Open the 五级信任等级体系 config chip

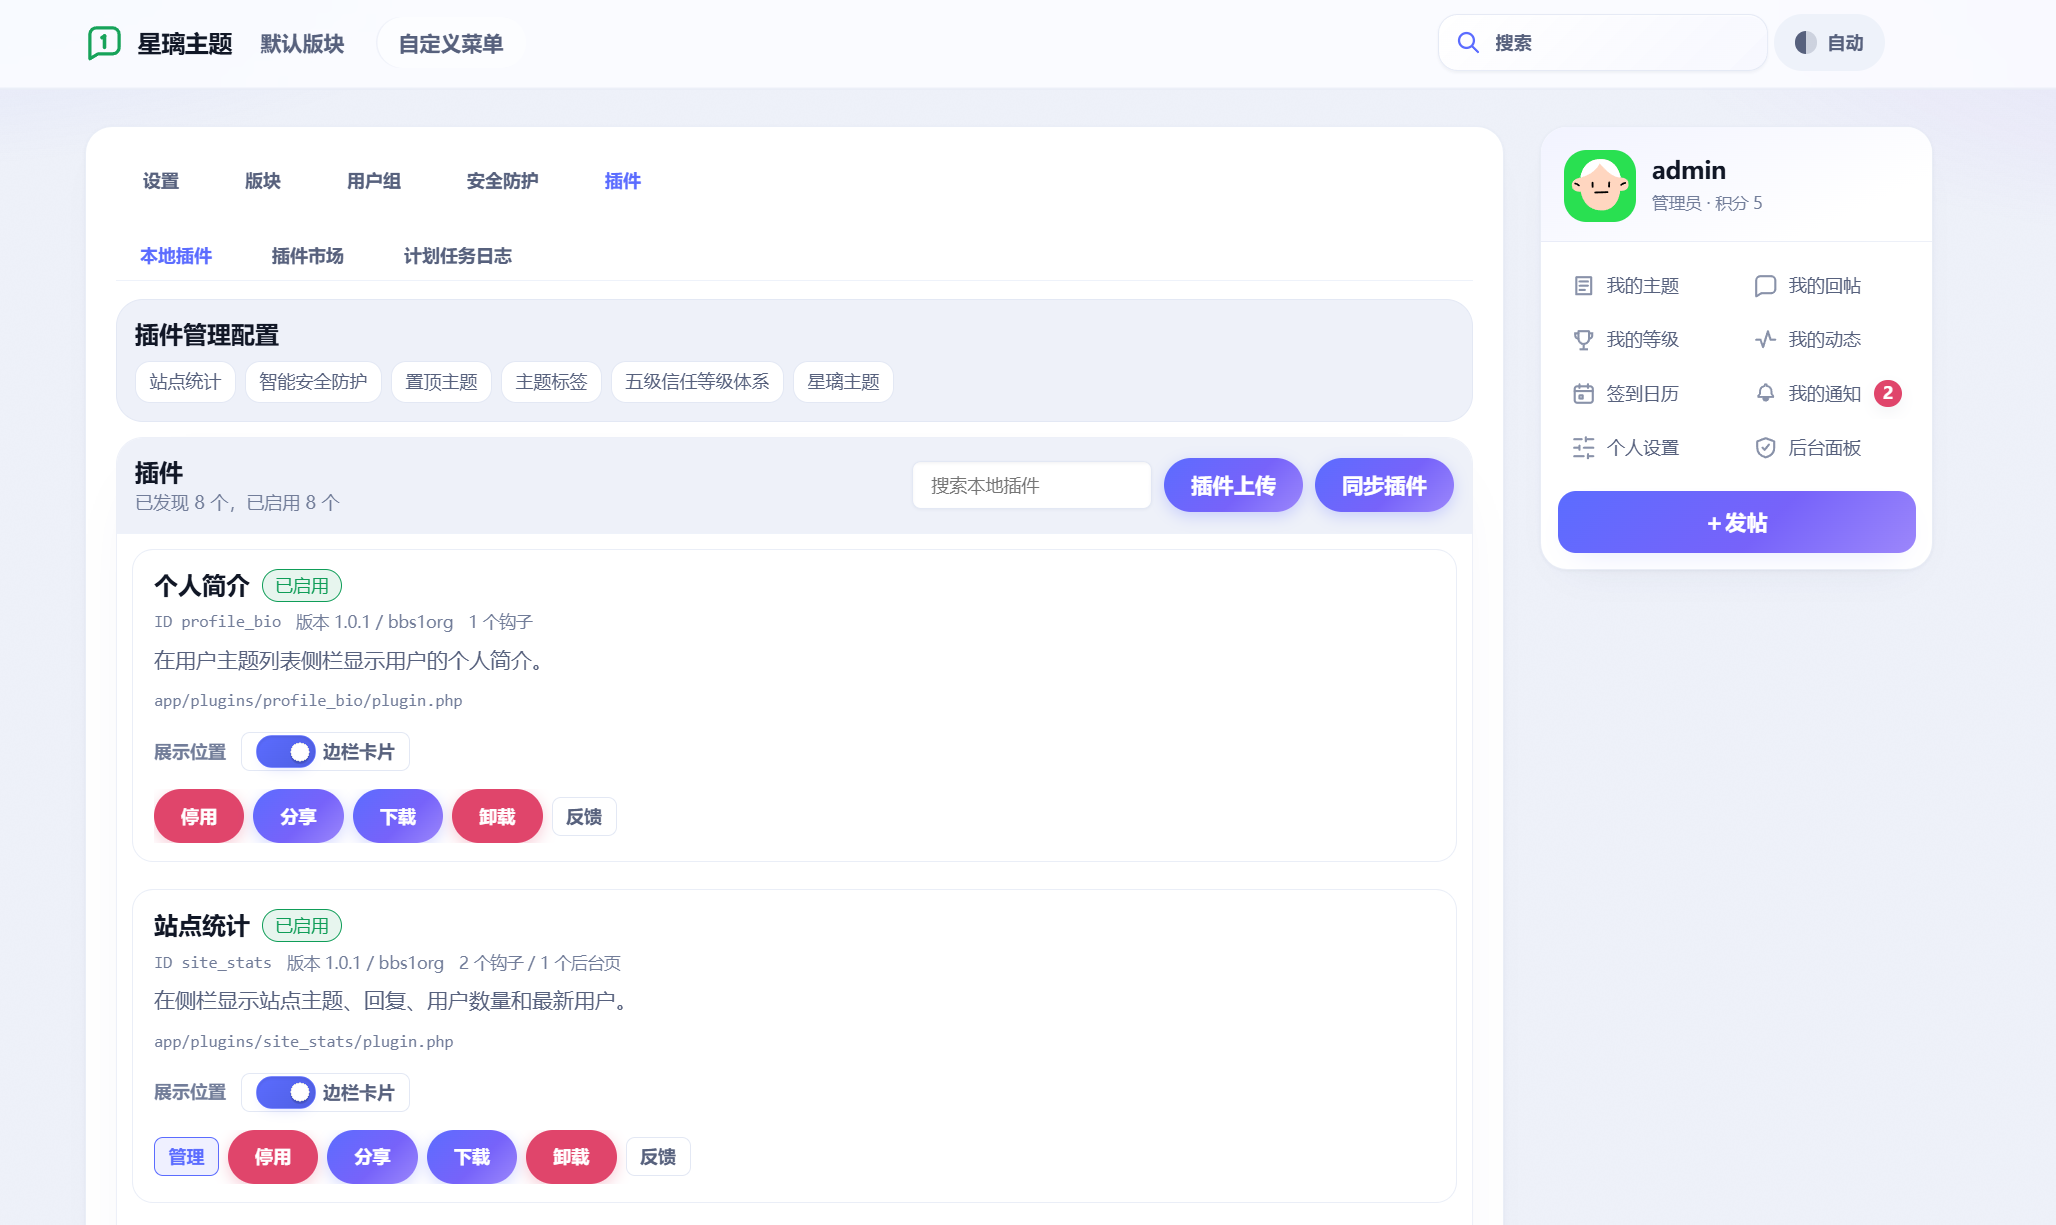click(697, 382)
